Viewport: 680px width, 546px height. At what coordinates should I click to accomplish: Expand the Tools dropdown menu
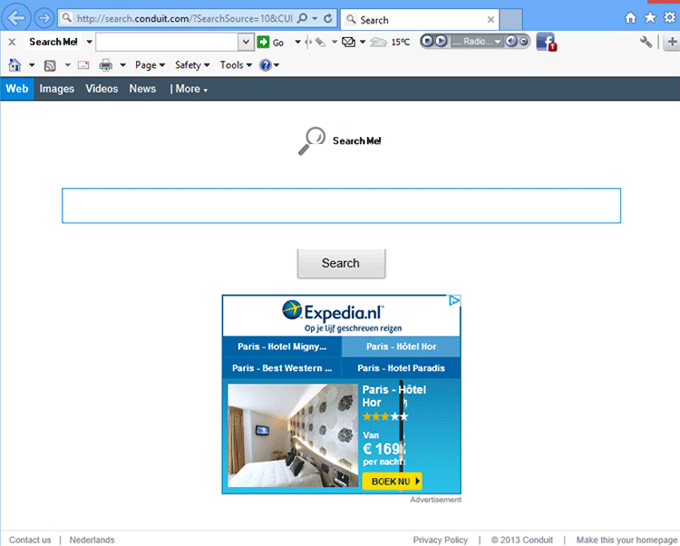click(236, 65)
